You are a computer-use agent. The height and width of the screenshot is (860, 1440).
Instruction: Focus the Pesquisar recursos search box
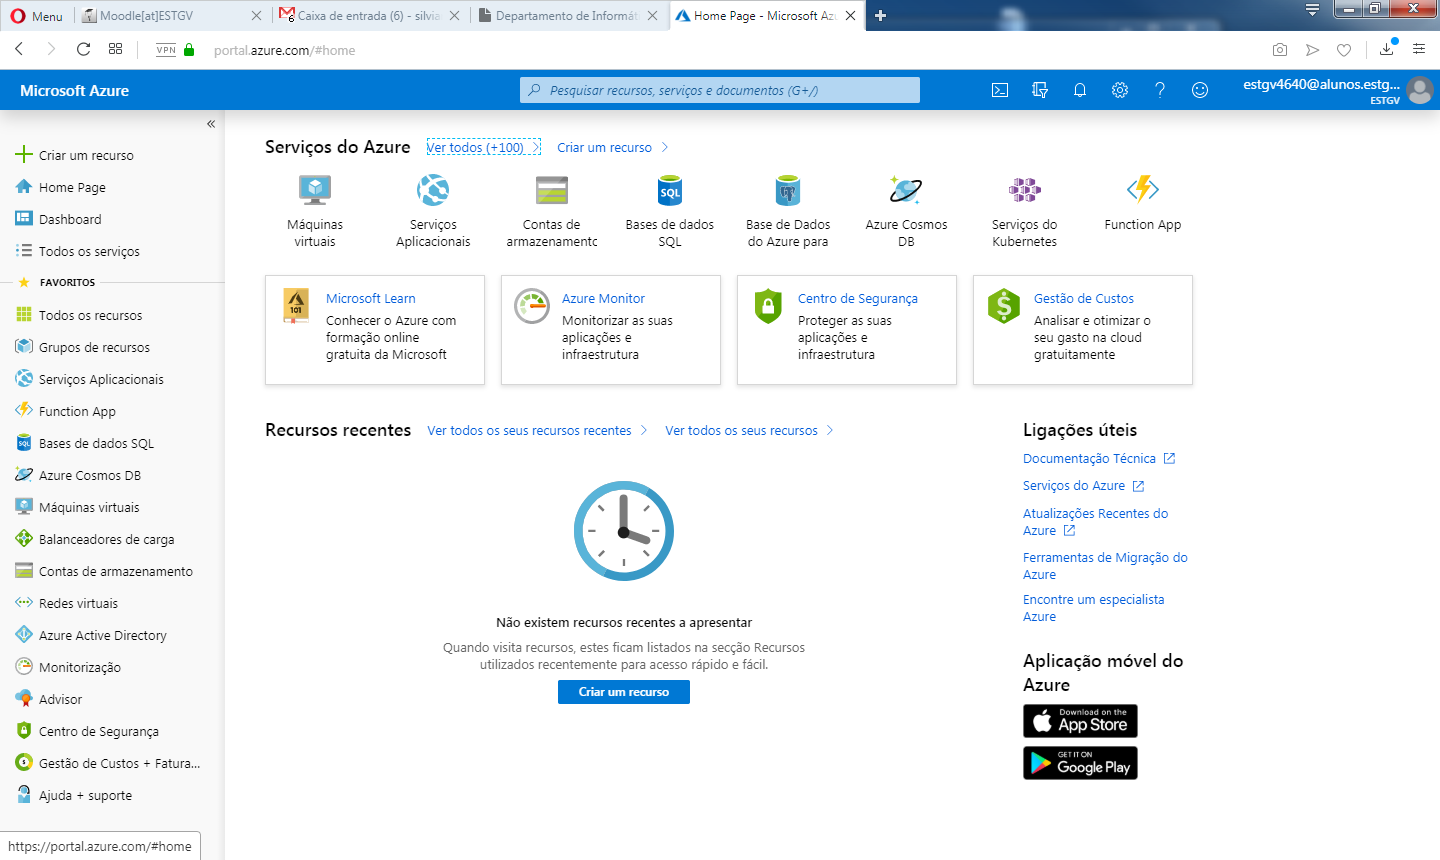point(720,90)
